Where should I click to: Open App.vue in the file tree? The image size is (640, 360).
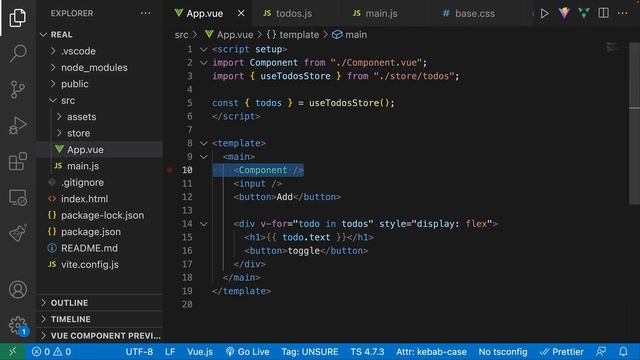[100, 149]
